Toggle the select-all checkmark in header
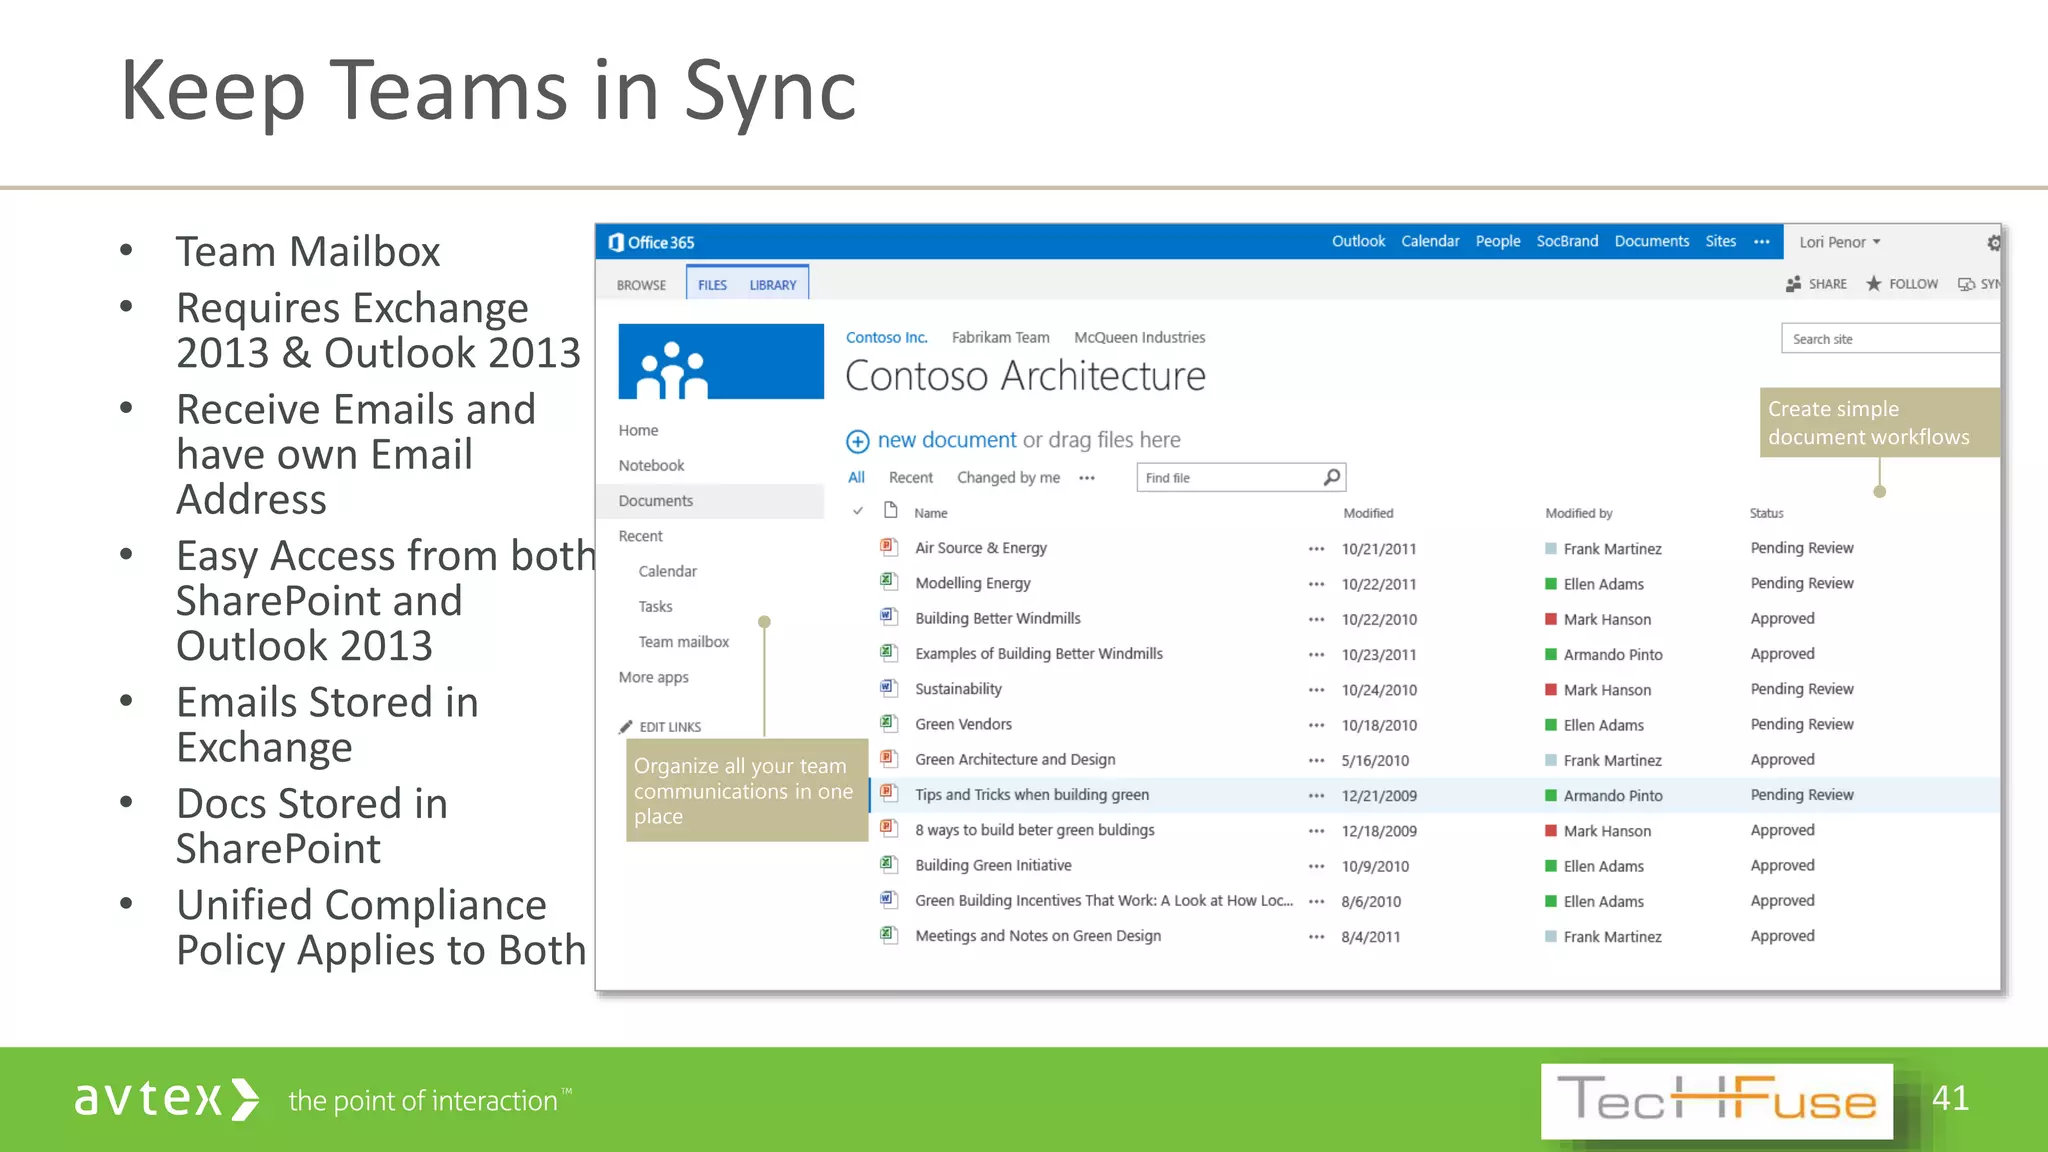The width and height of the screenshot is (2048, 1152). tap(858, 512)
